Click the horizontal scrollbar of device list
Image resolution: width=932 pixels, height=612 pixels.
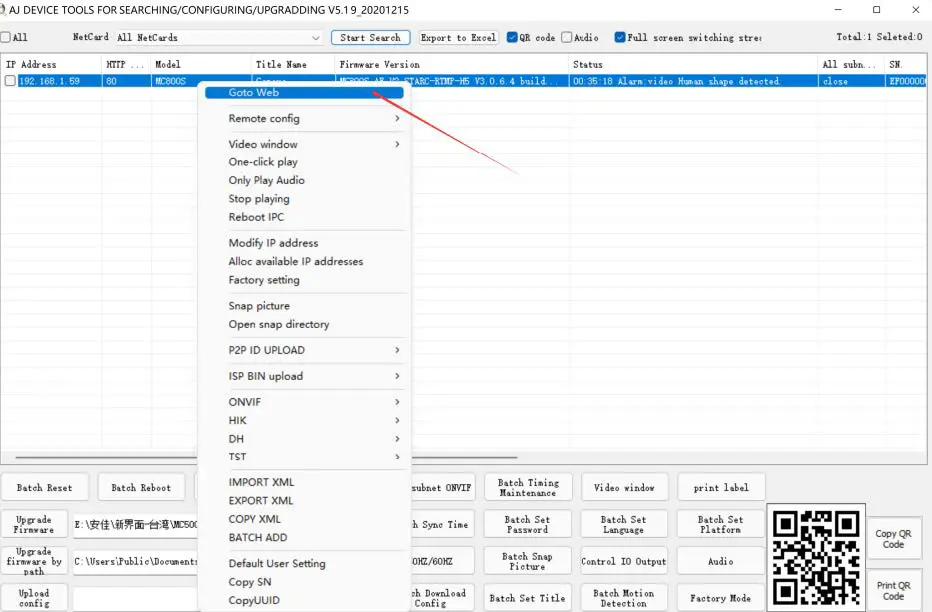point(266,458)
